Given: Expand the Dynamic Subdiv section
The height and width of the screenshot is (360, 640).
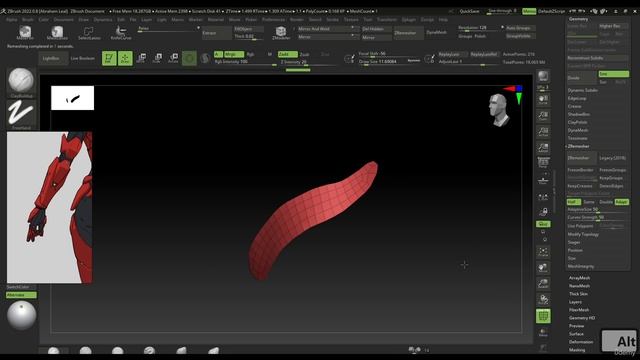Looking at the screenshot, I should [582, 90].
